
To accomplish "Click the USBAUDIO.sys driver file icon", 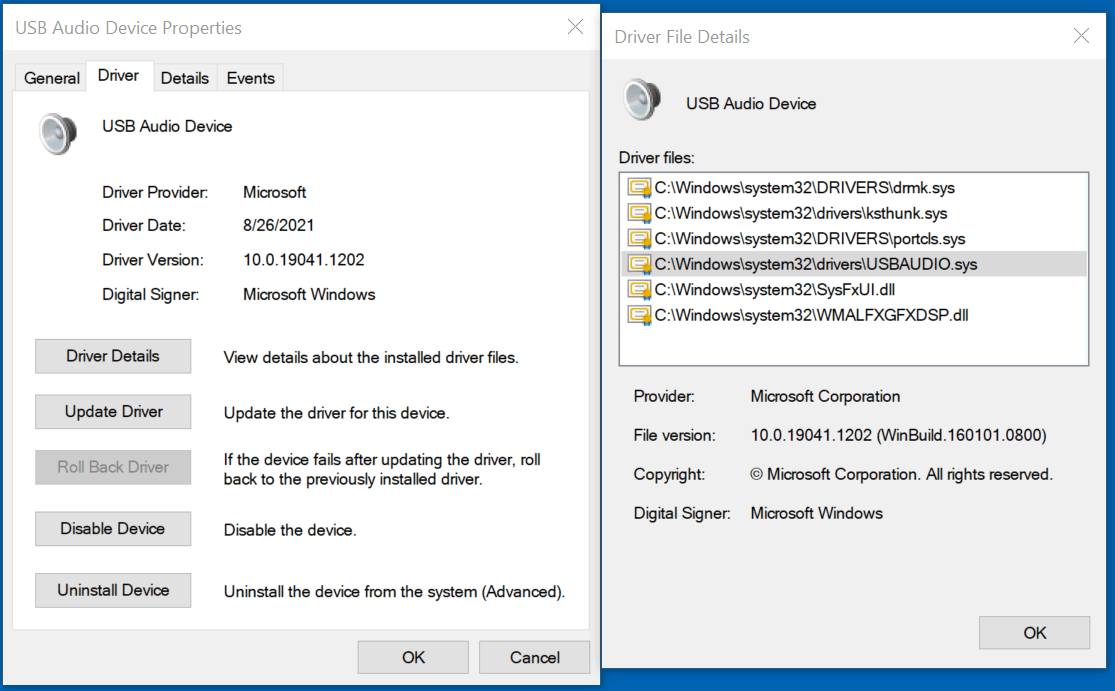I will 639,264.
